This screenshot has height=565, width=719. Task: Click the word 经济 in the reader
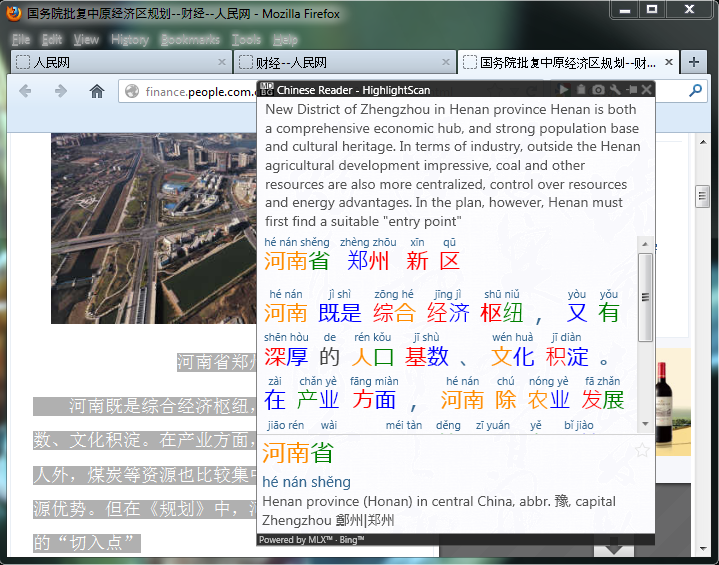coord(448,313)
